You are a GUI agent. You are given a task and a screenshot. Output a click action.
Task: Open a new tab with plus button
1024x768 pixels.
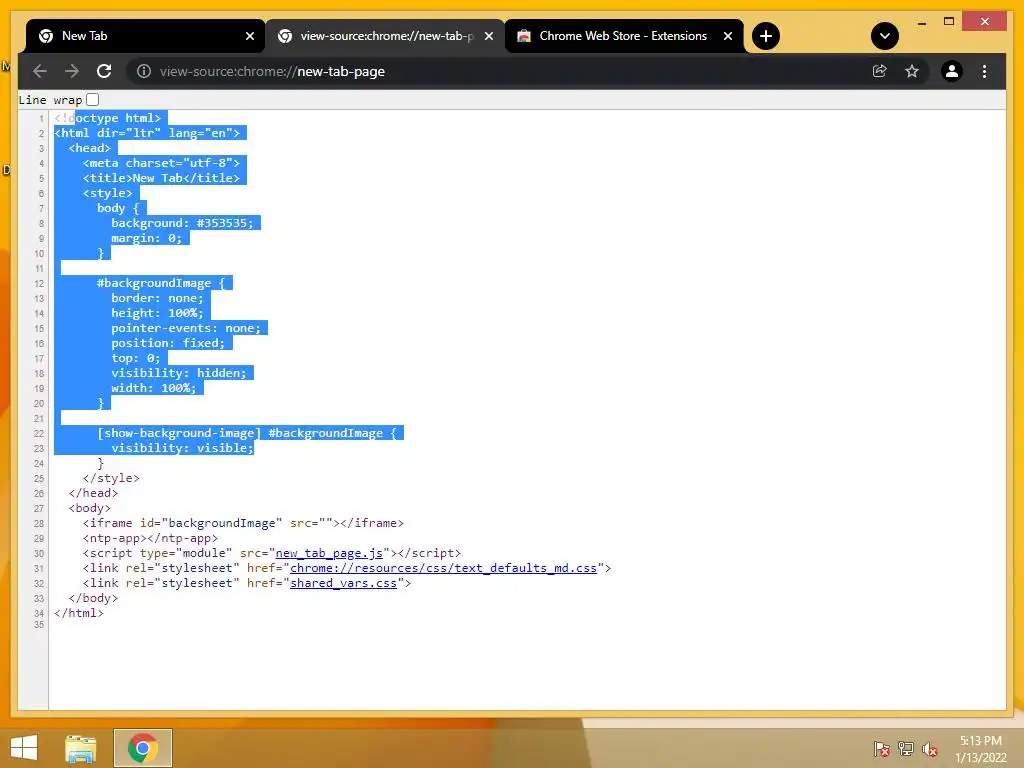click(766, 36)
